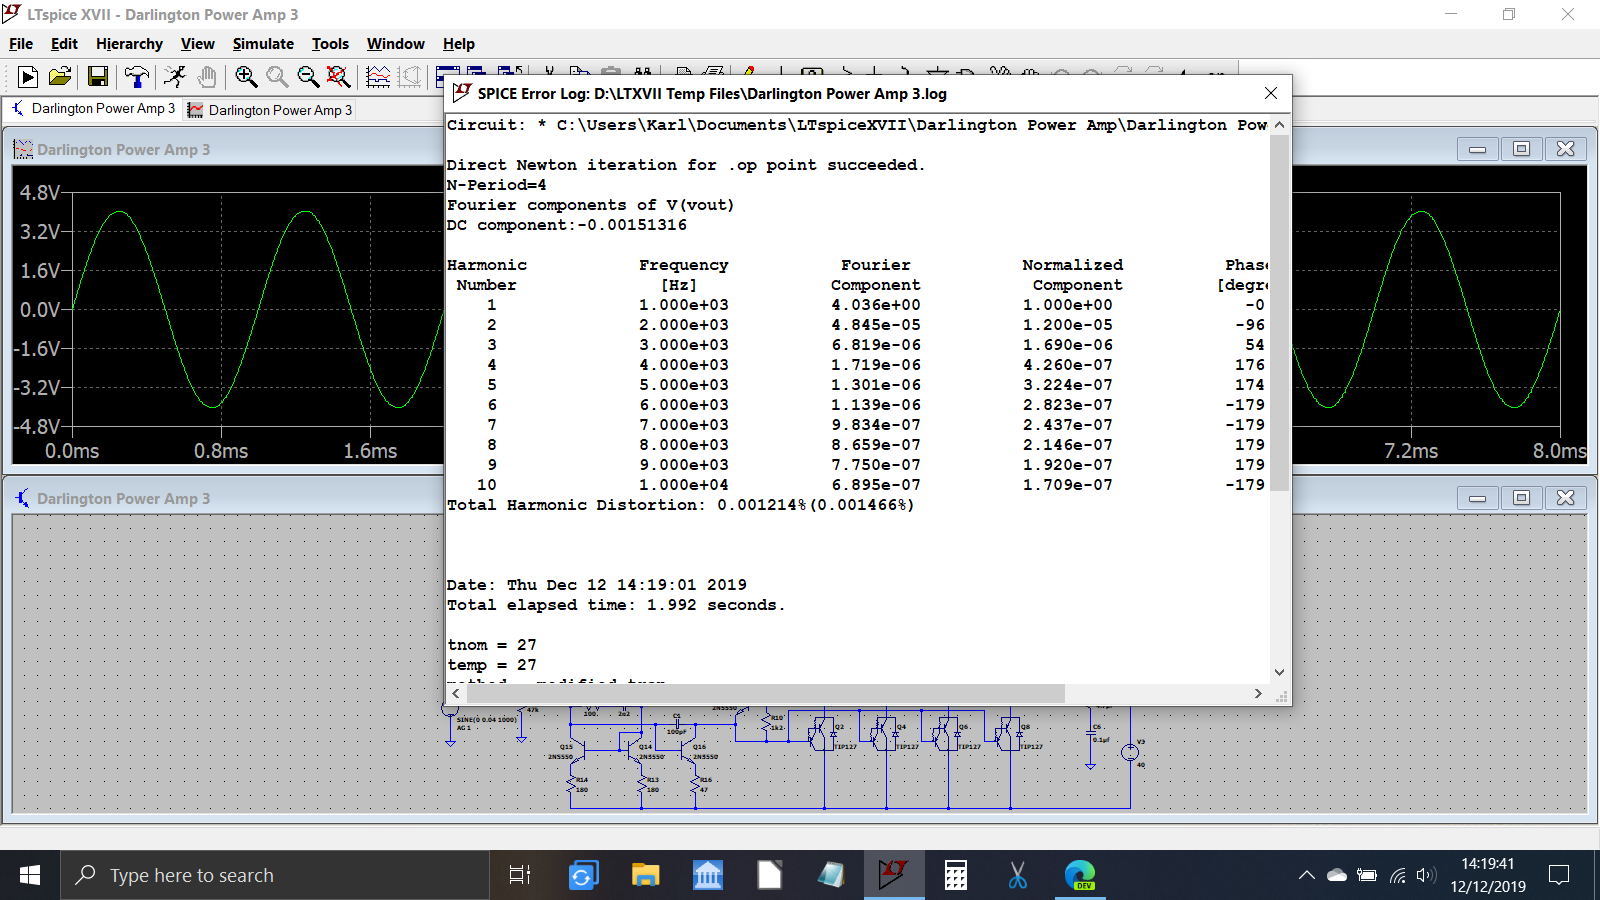Click the 'Total elapsed time: 1.992 seconds' line

tap(616, 605)
